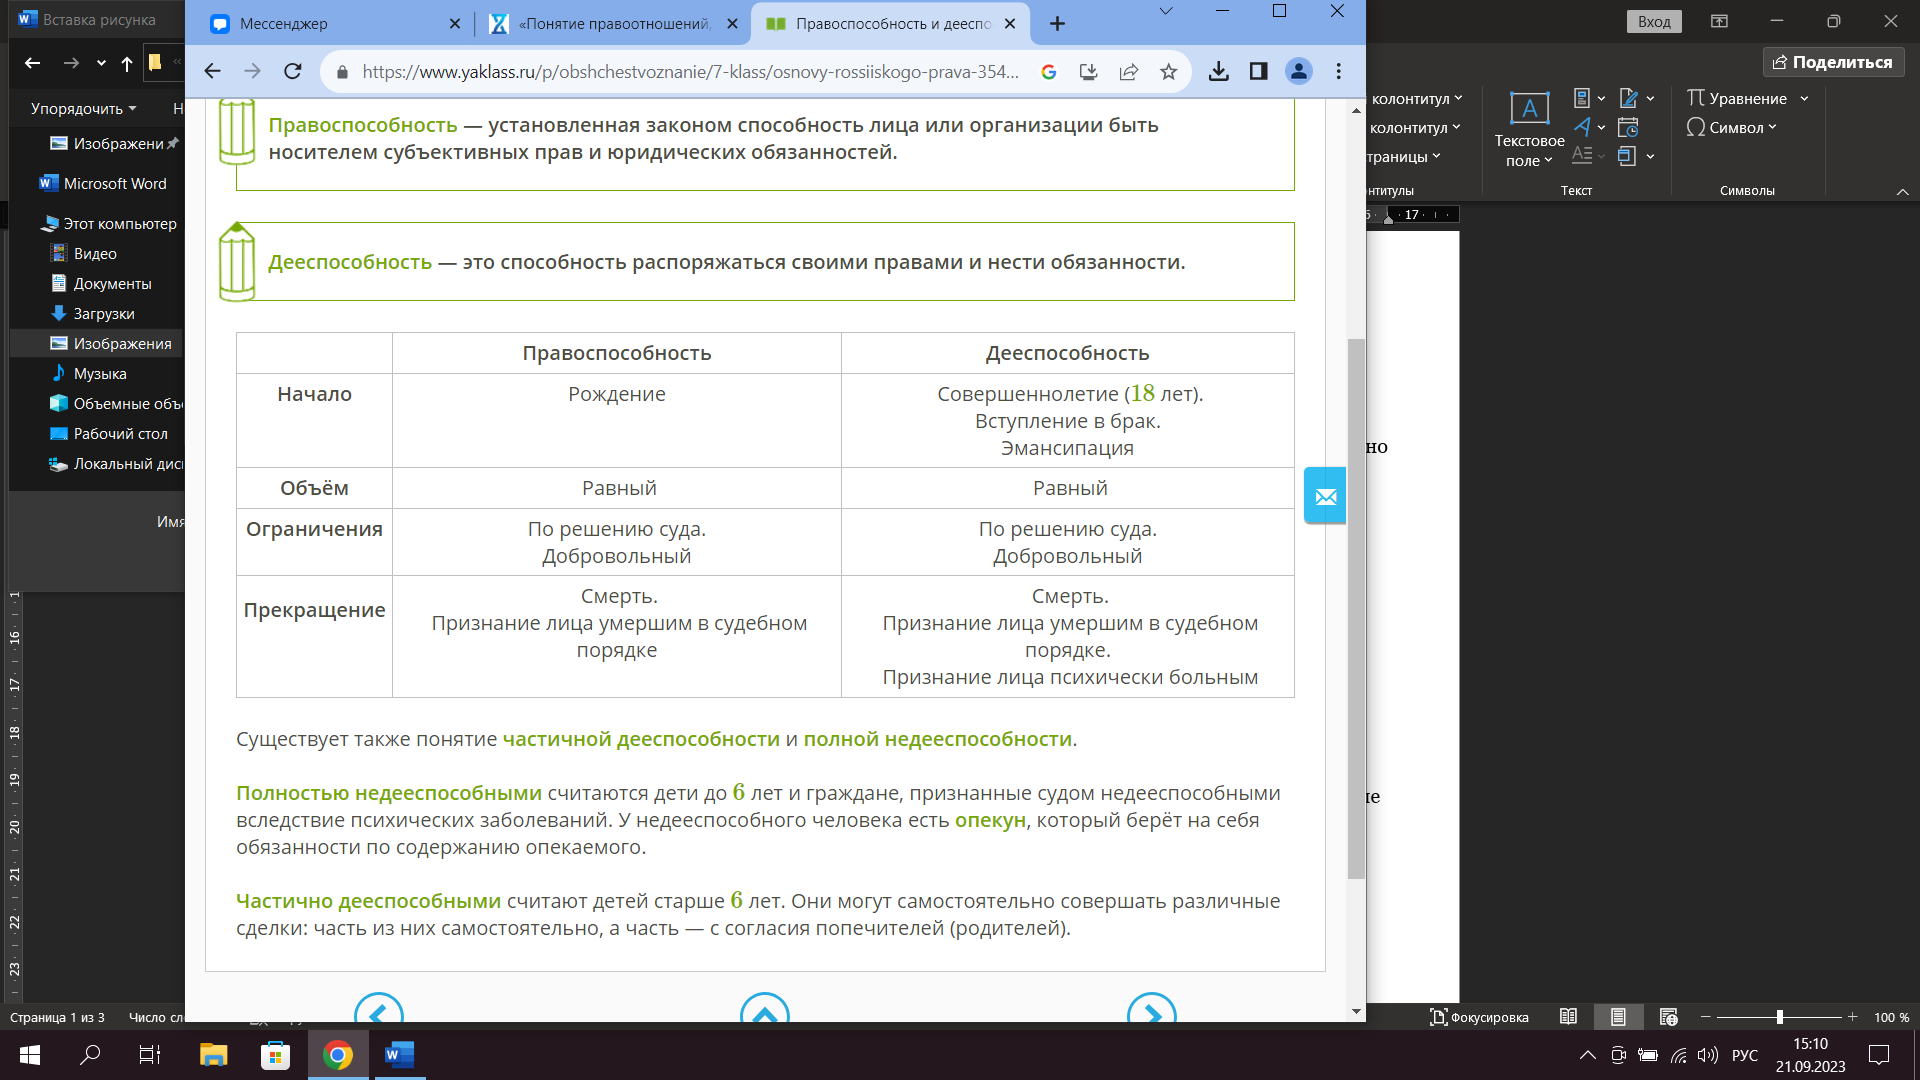This screenshot has width=1920, height=1080.
Task: Click the опекун term link
Action: (x=990, y=820)
